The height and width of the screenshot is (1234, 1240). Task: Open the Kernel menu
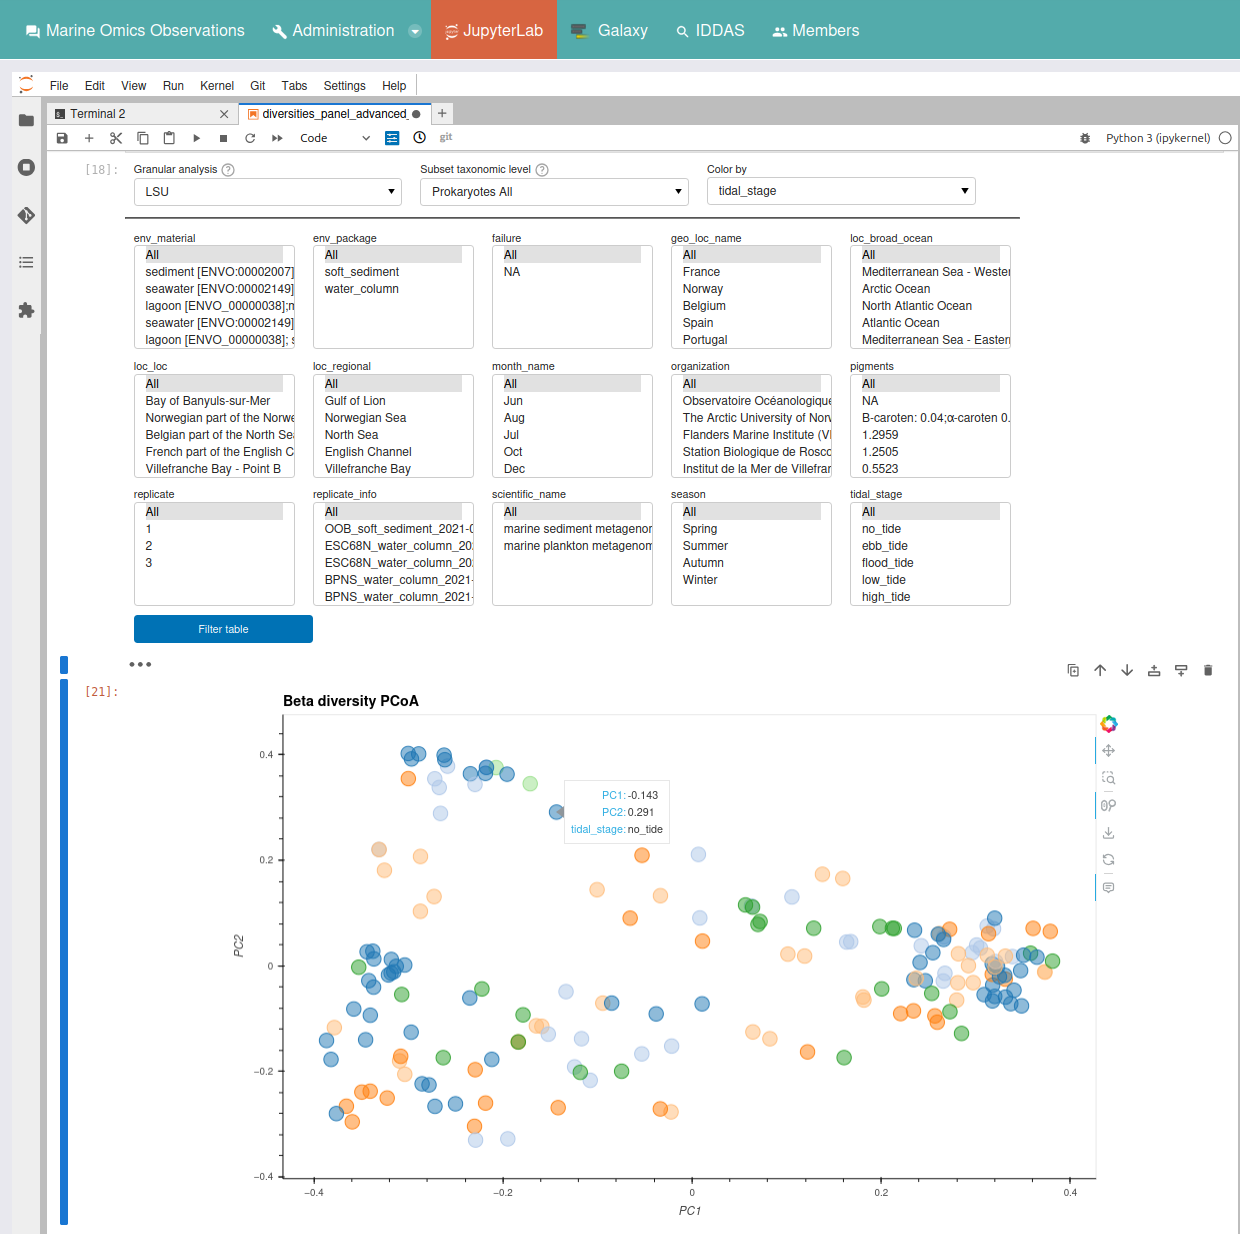coord(216,86)
